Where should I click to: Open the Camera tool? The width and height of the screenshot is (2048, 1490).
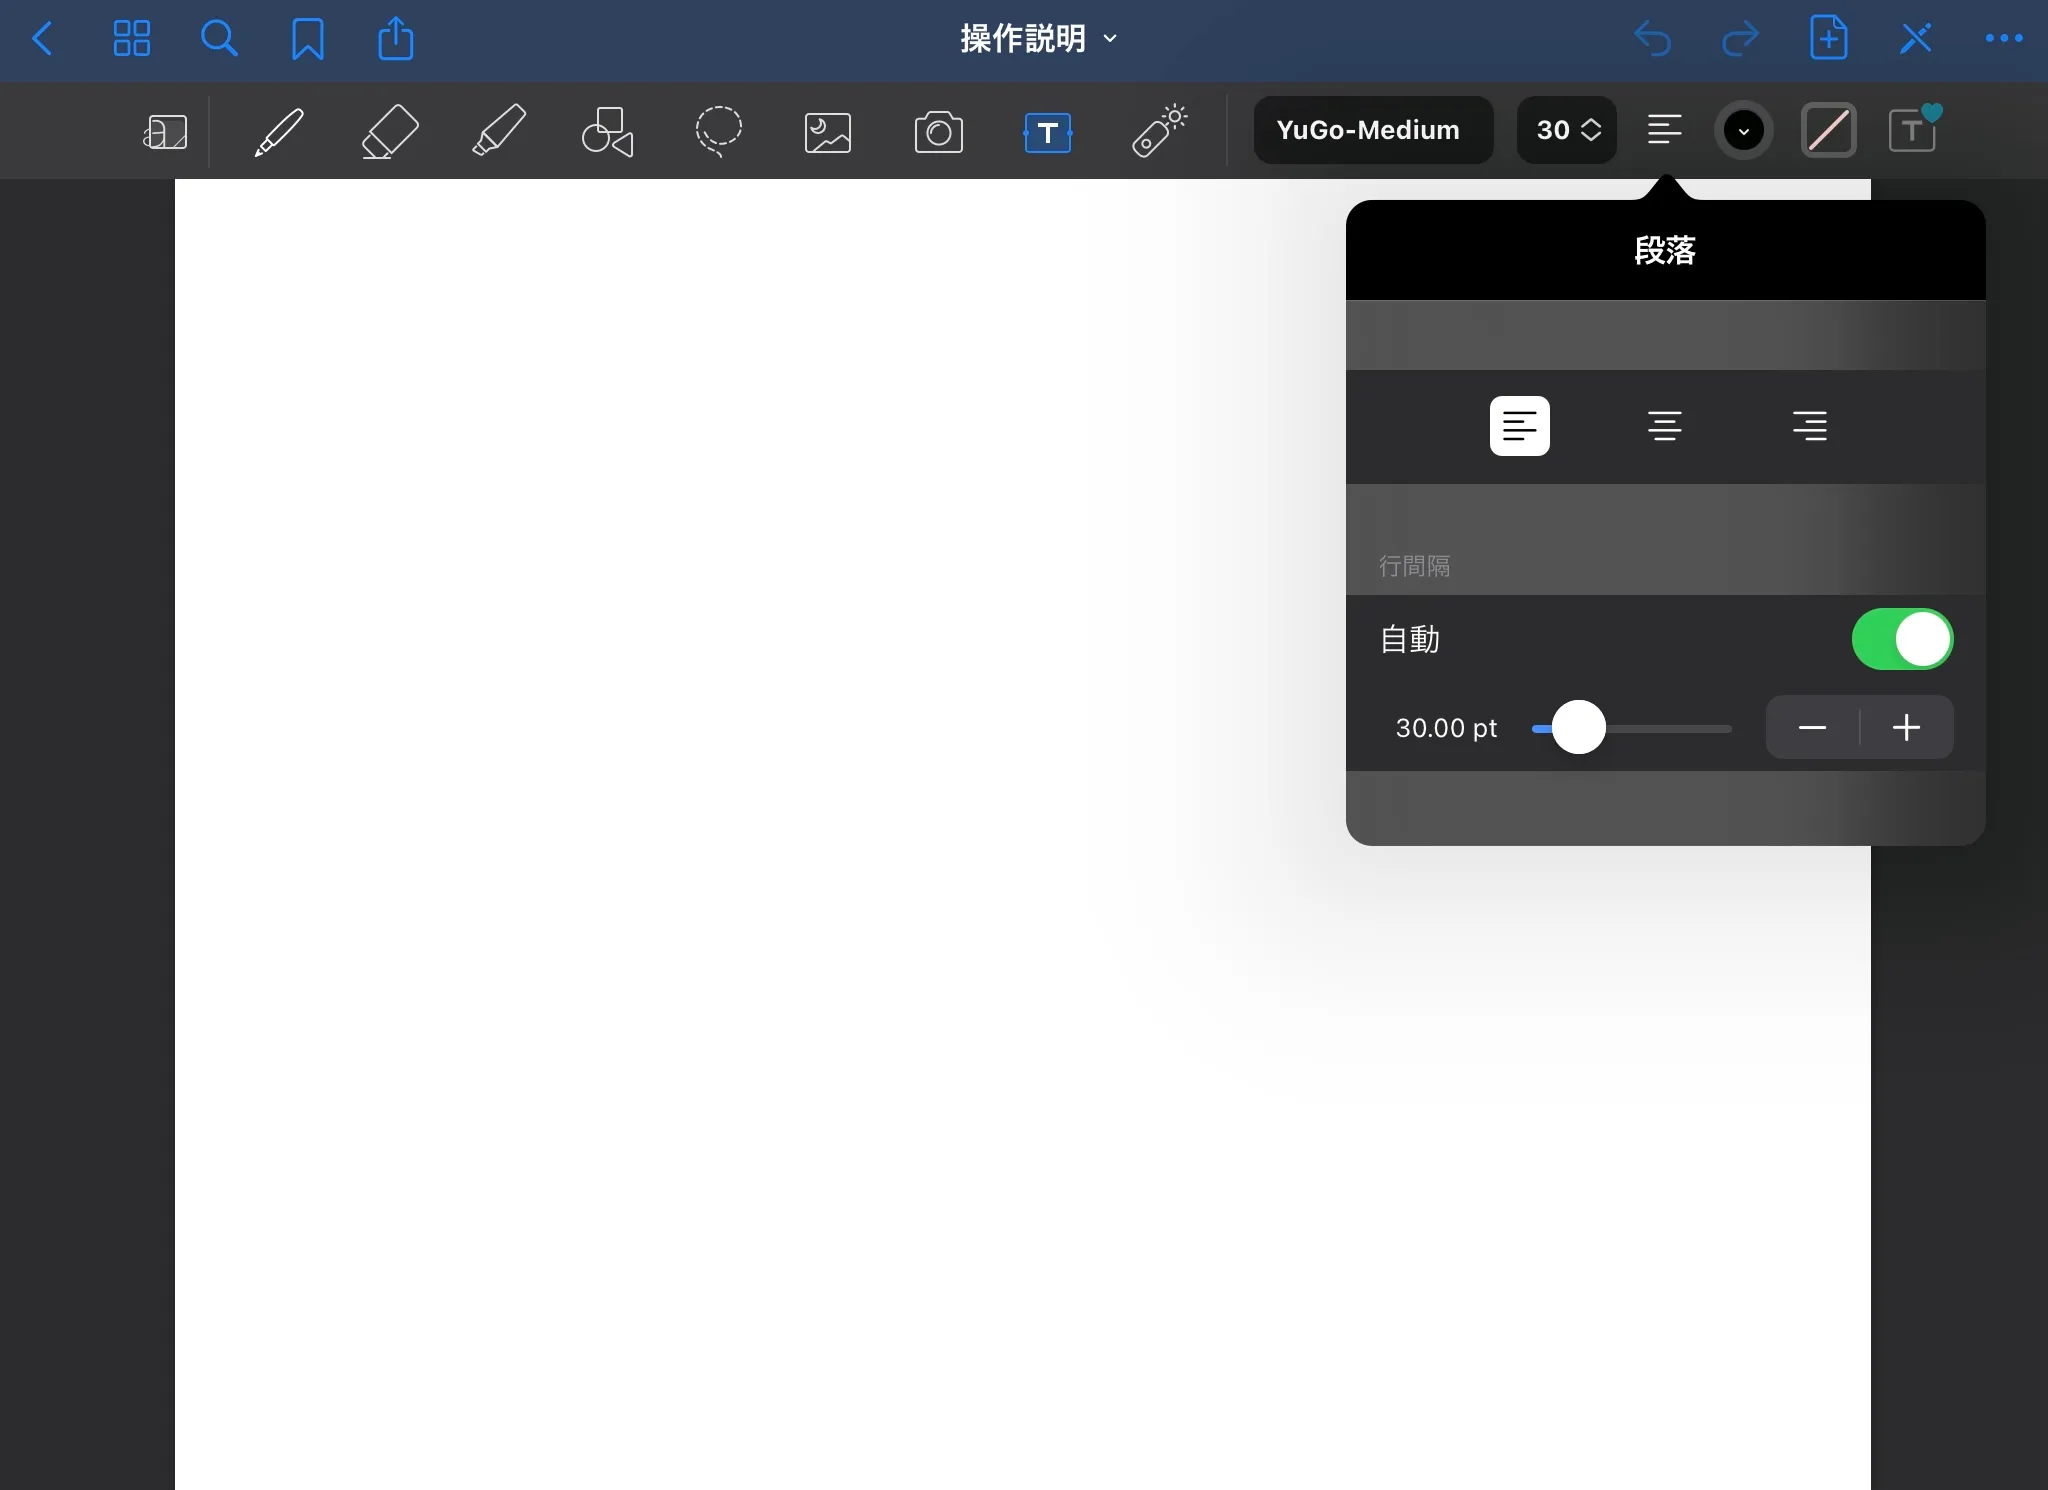tap(938, 131)
